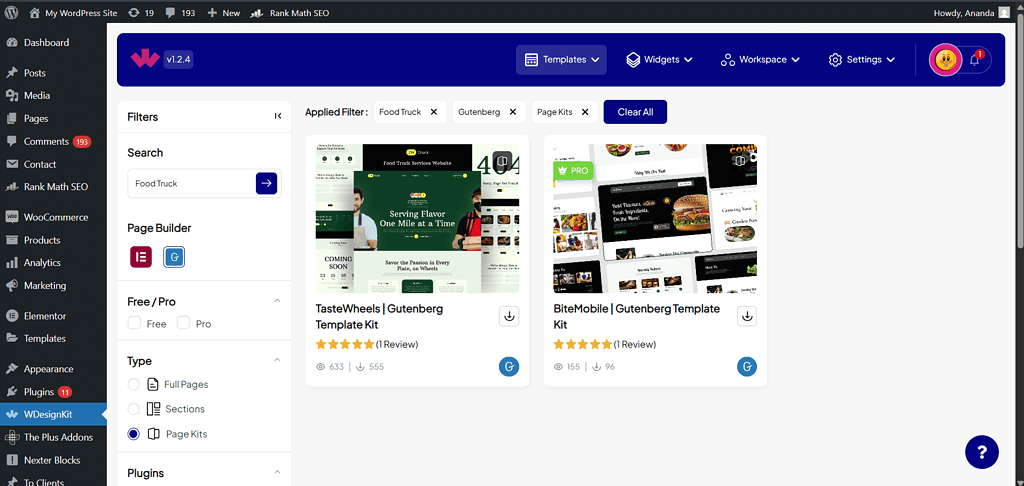Viewport: 1024px width, 486px height.
Task: Open the help question mark button
Action: coord(981,451)
